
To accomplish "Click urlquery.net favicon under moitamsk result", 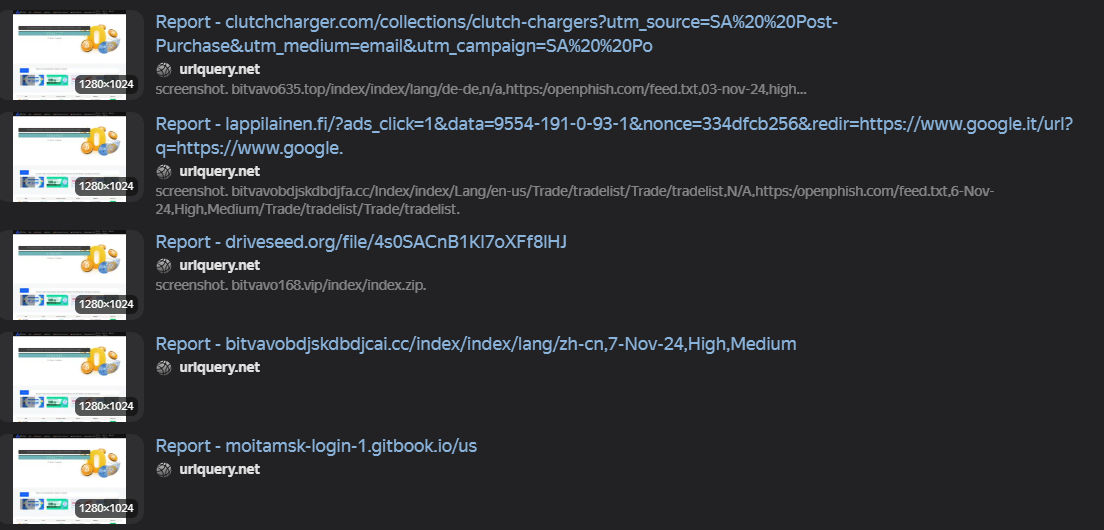I will tap(164, 469).
